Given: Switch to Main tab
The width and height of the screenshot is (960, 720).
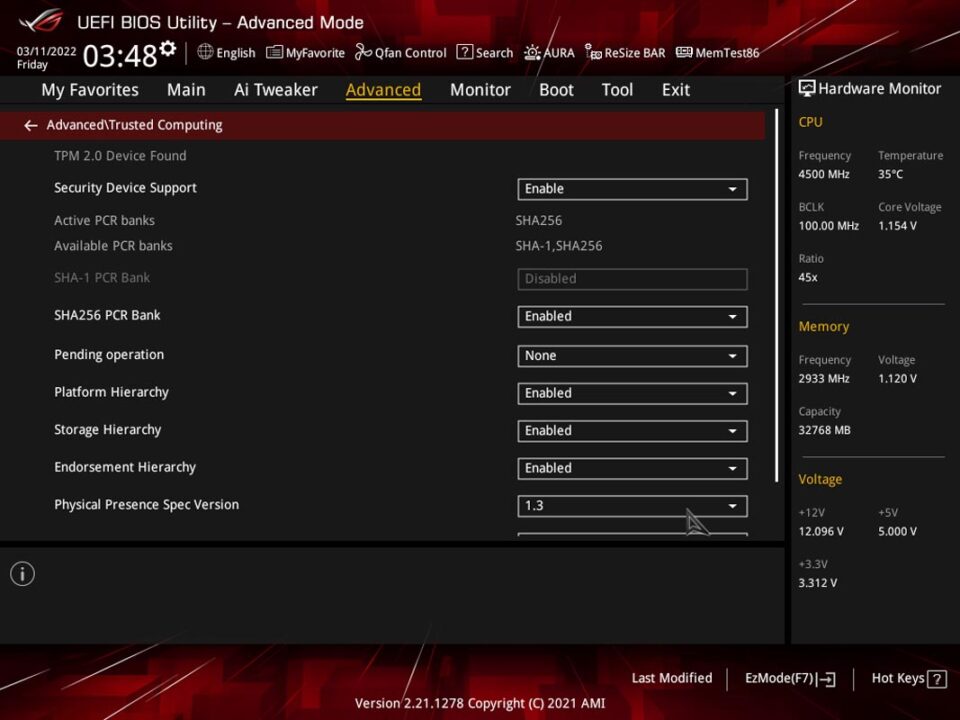Looking at the screenshot, I should tap(186, 90).
